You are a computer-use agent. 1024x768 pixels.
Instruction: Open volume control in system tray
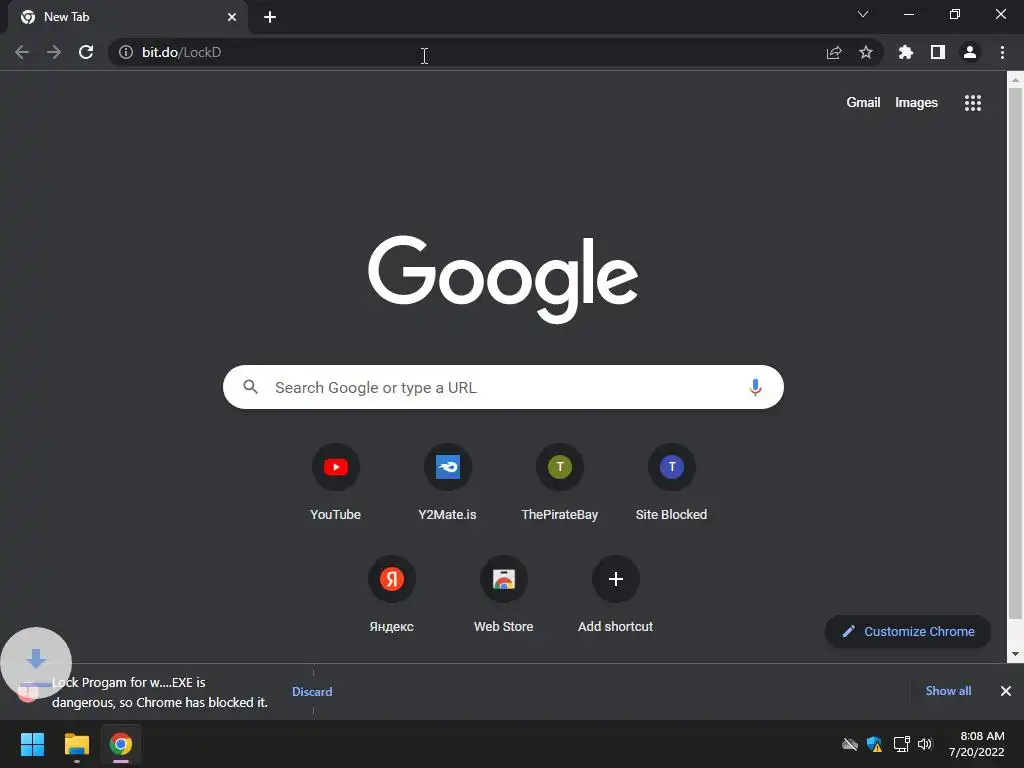point(925,744)
